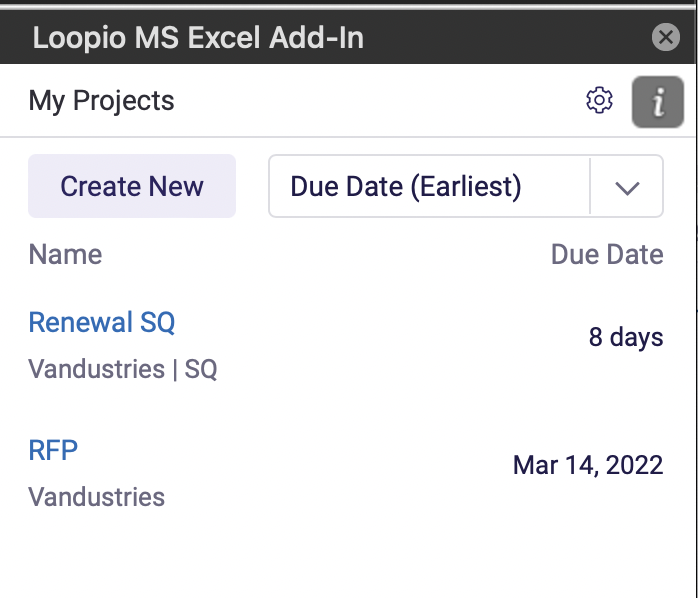Click the Vandustries subtitle under RFP
The image size is (698, 598).
pos(97,497)
